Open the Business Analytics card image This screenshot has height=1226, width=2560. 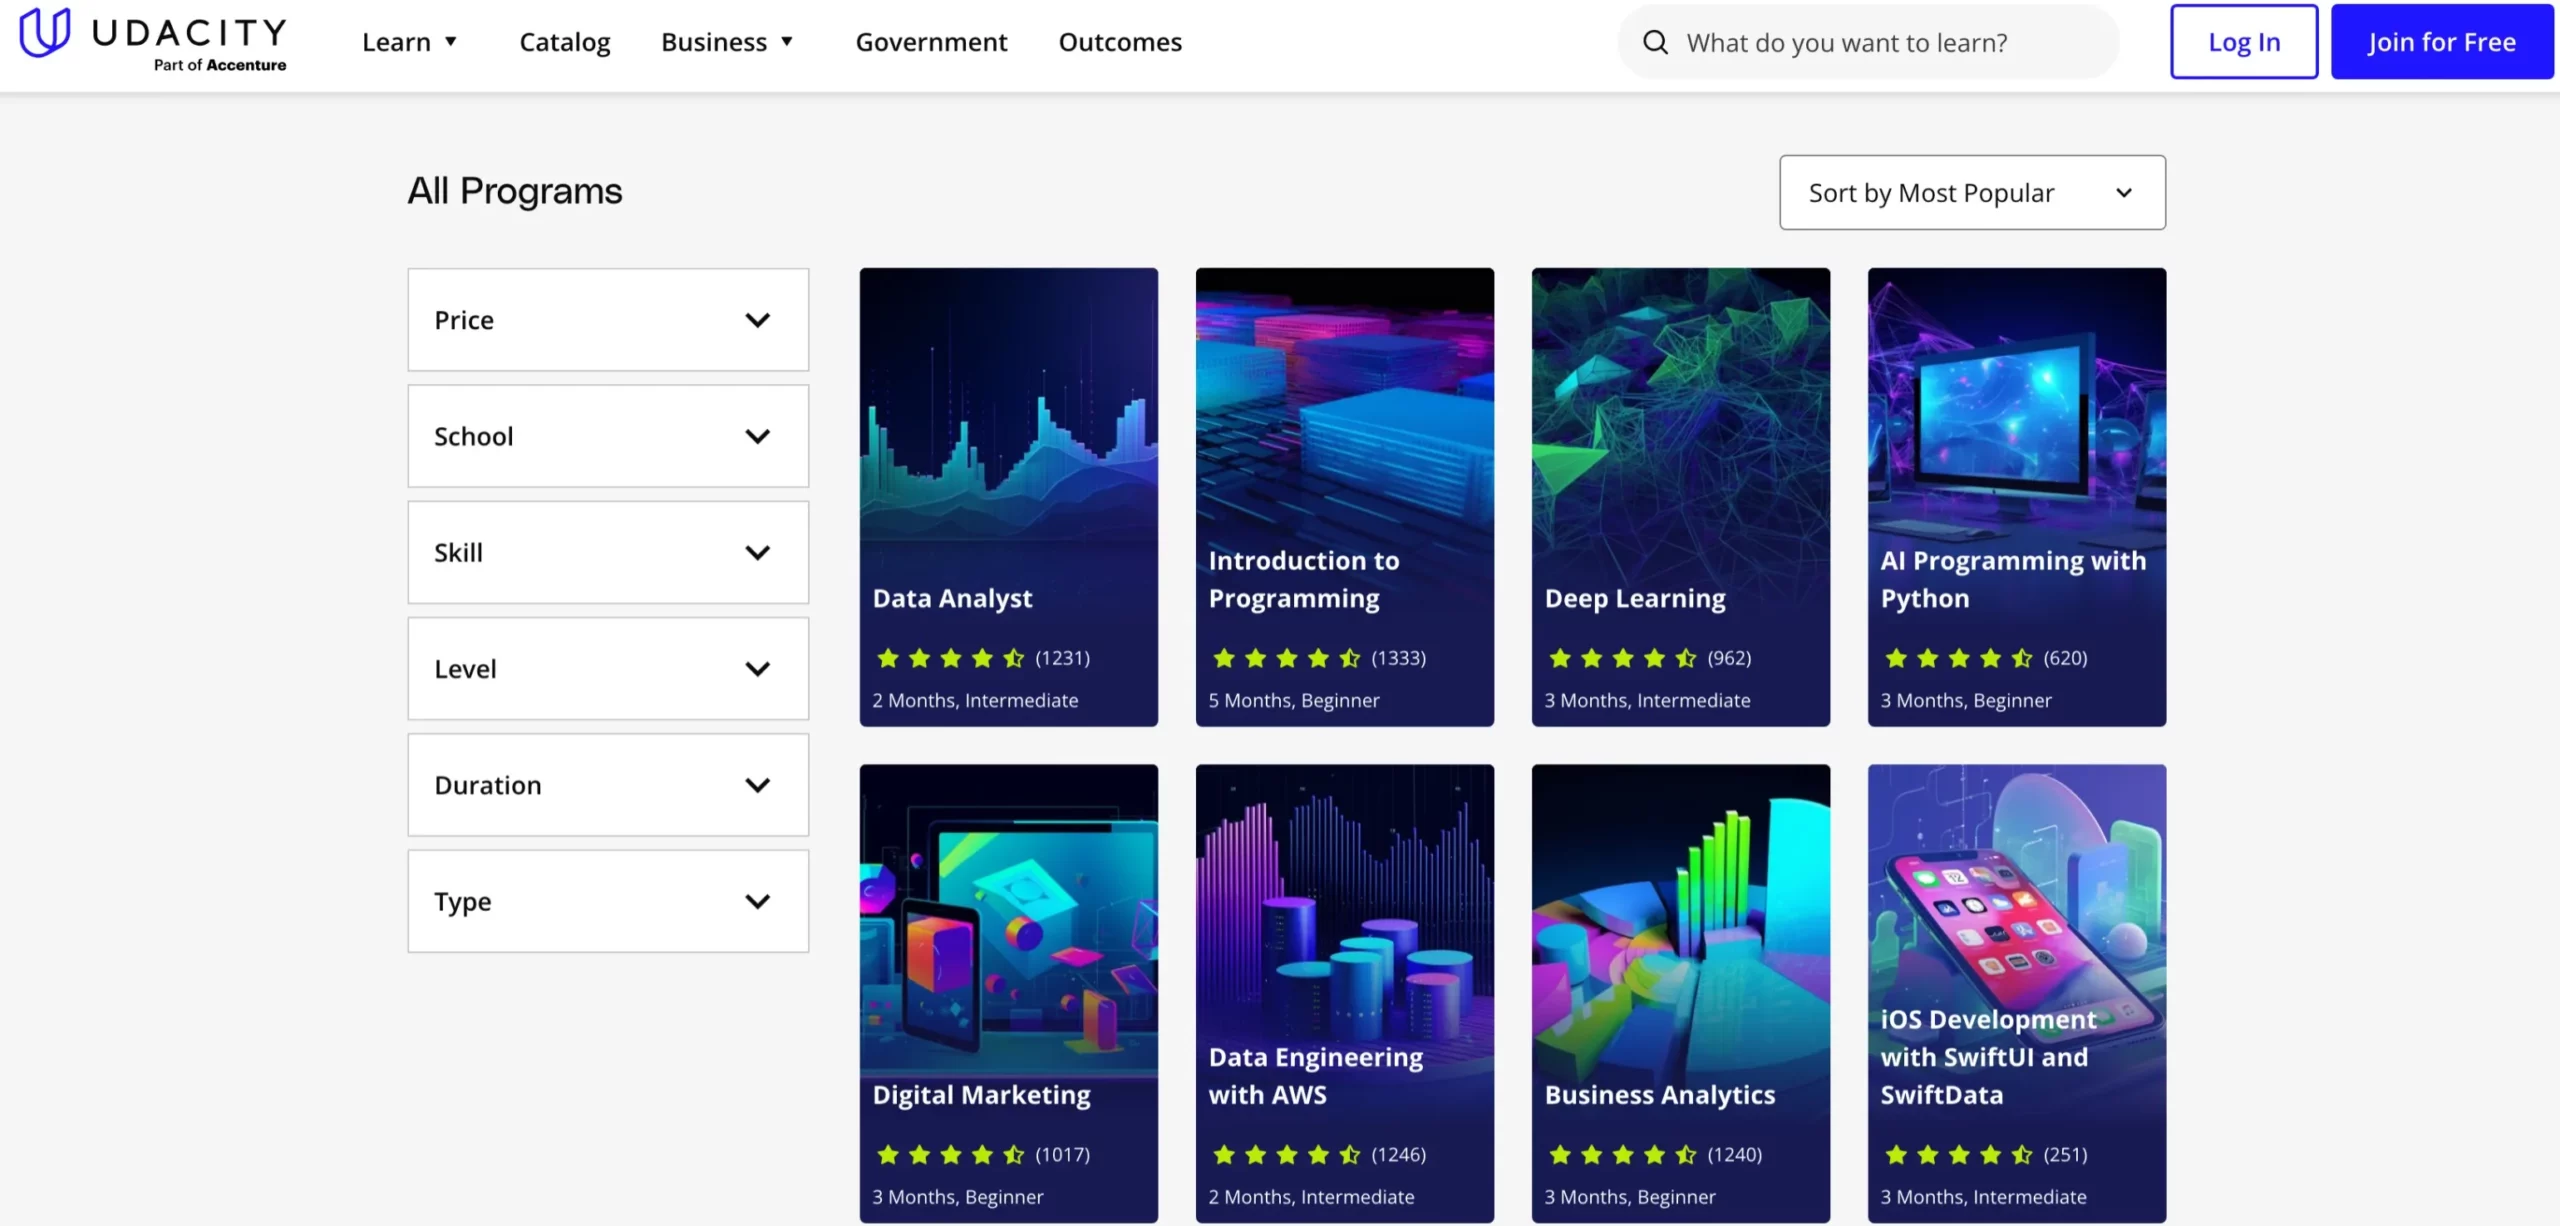coord(1681,920)
